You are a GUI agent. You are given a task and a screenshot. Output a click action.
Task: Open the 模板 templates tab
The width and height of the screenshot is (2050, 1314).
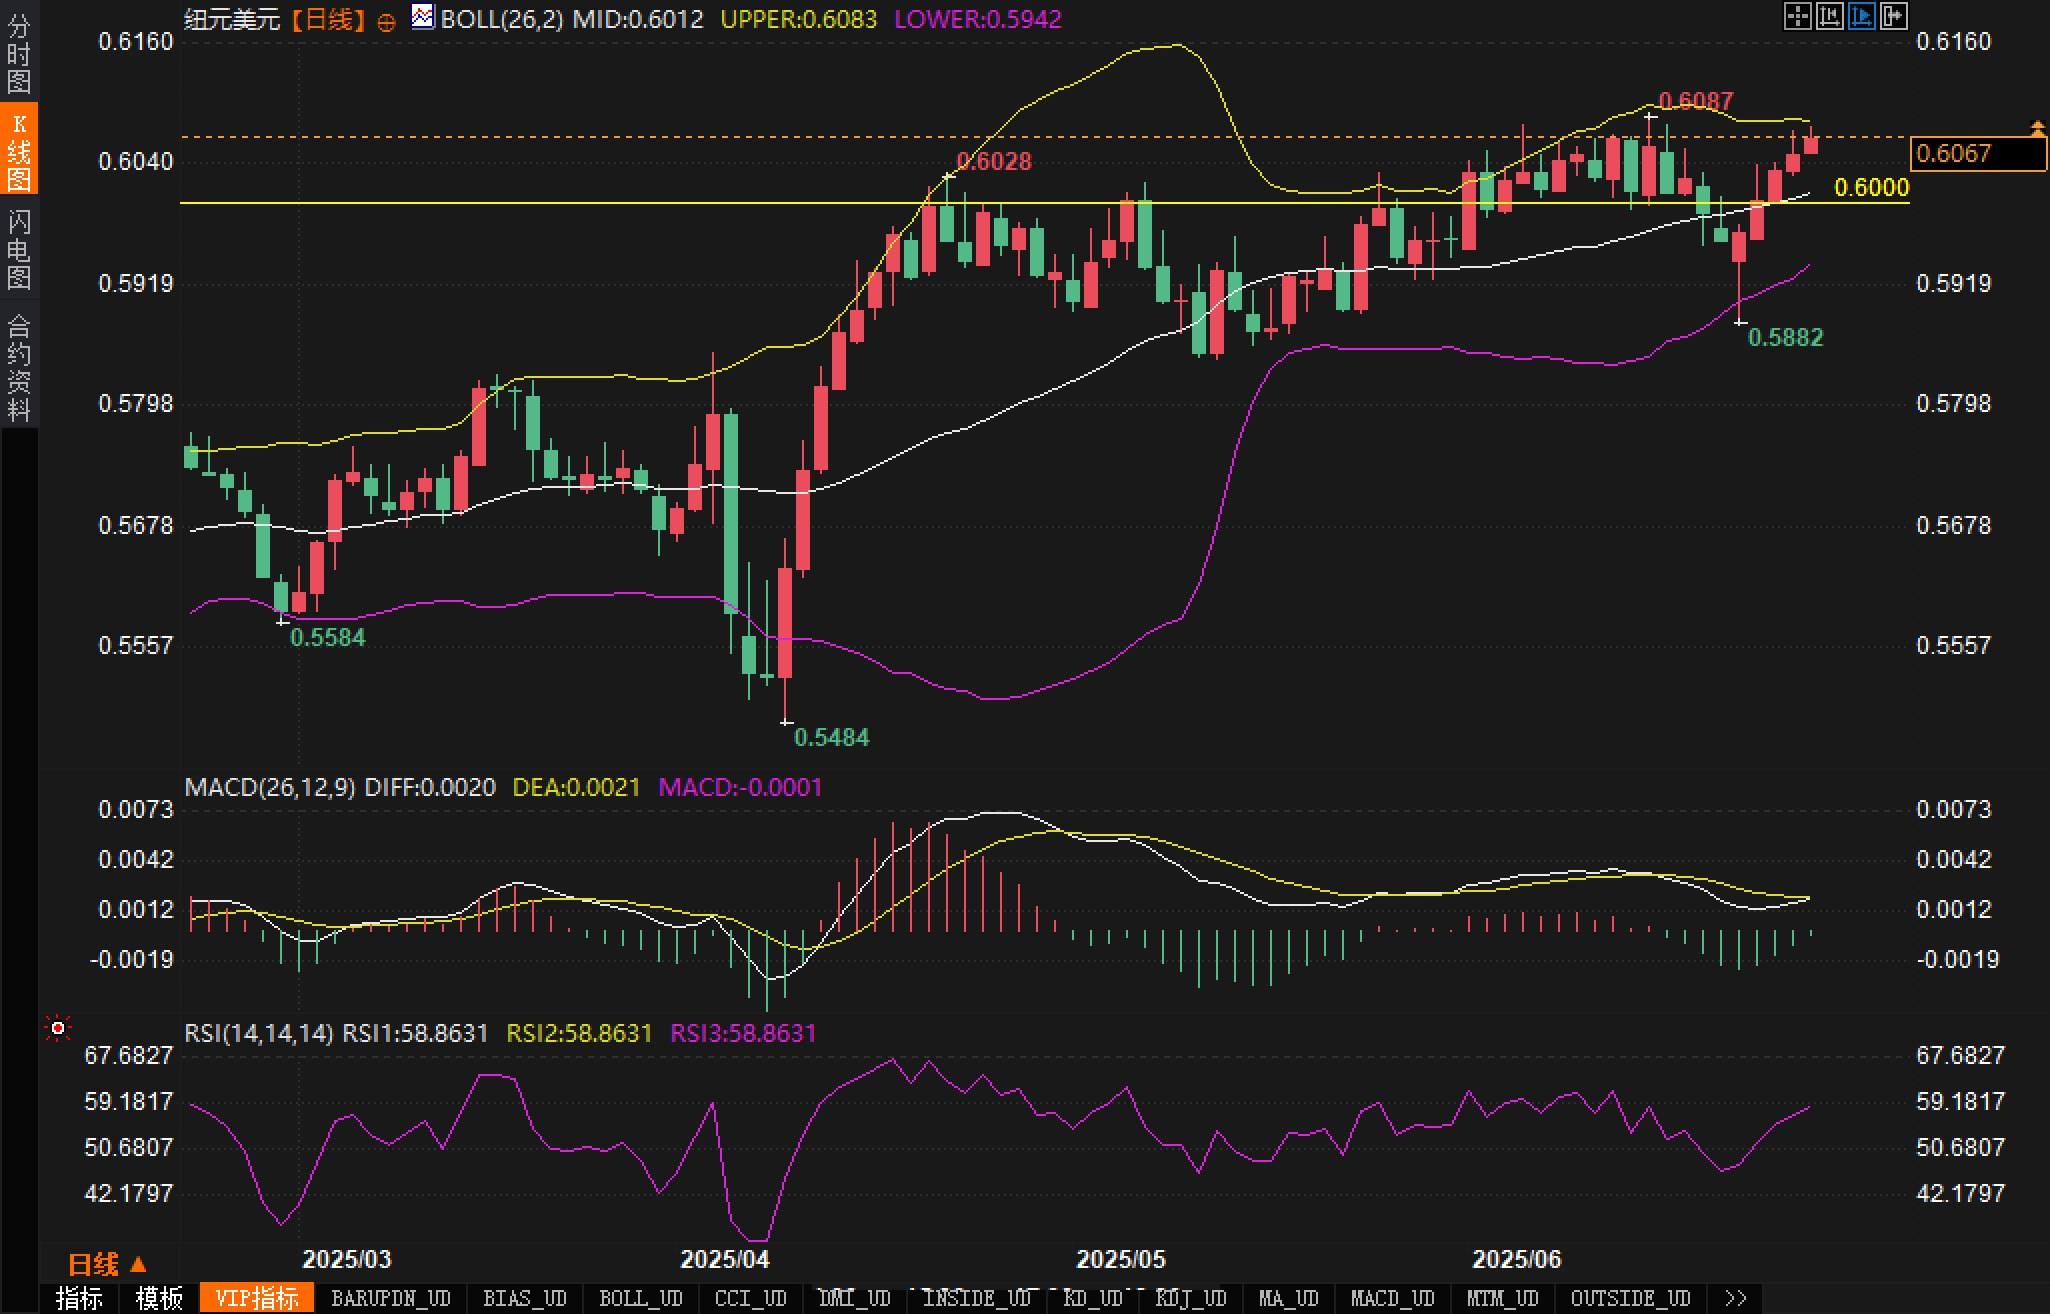point(159,1298)
